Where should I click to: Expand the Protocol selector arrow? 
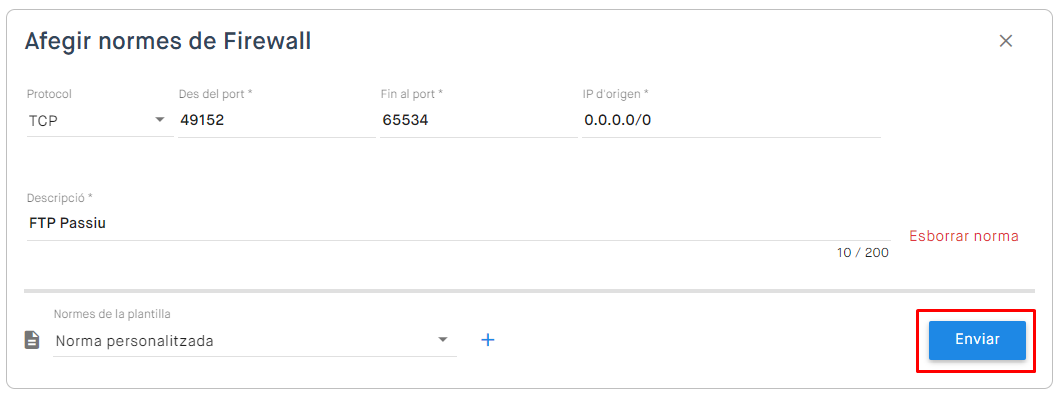coord(160,120)
